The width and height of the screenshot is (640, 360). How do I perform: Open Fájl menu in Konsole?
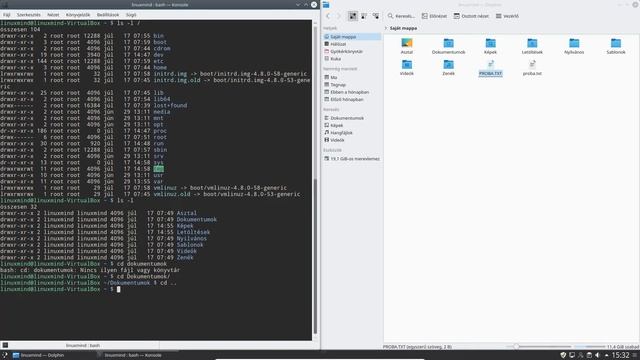tap(7, 15)
